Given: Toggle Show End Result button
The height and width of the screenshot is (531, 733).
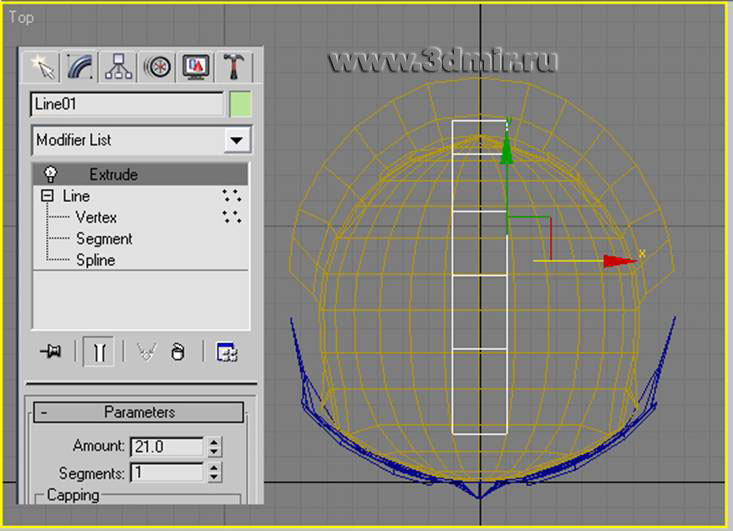Looking at the screenshot, I should coord(98,352).
